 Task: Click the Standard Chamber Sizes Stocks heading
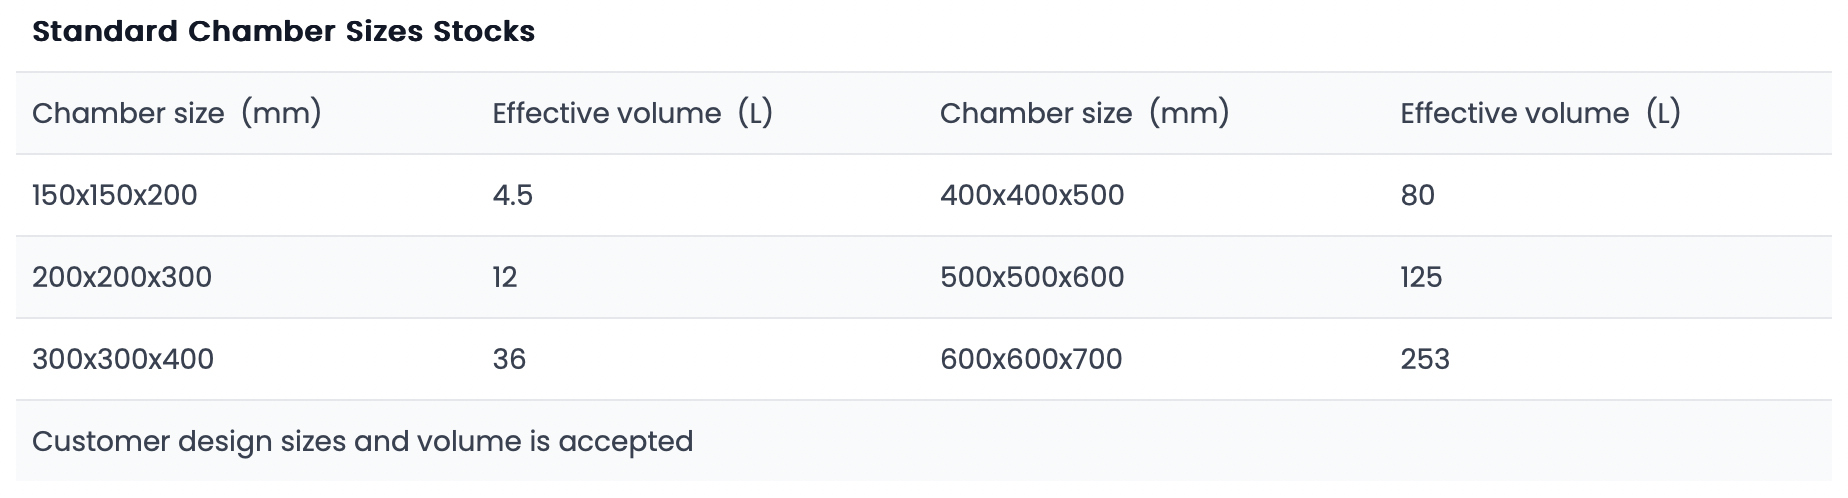click(283, 31)
